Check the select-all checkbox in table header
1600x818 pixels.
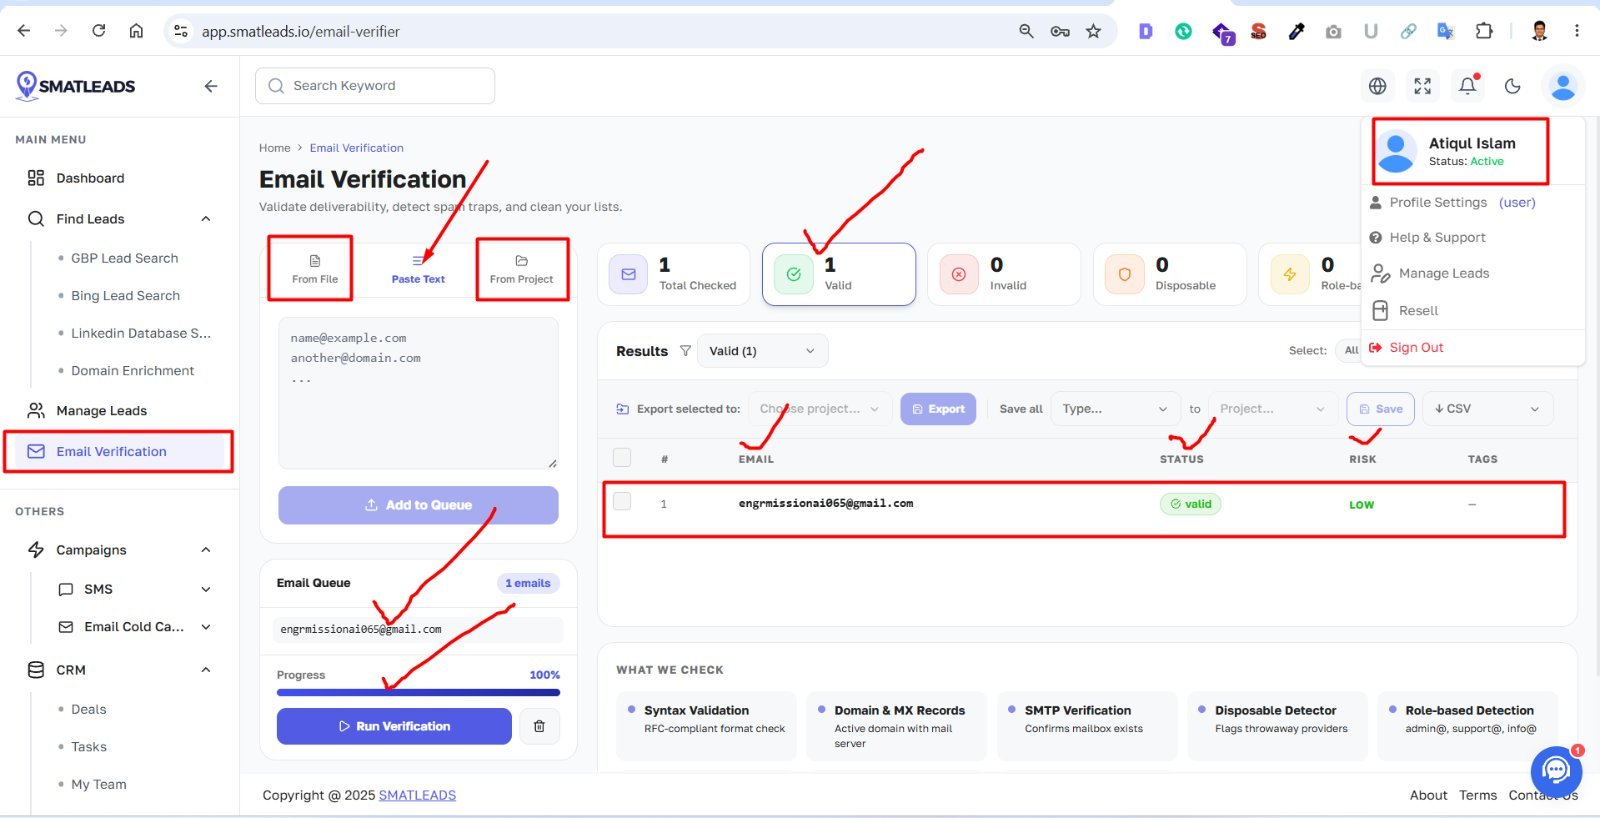(x=622, y=457)
